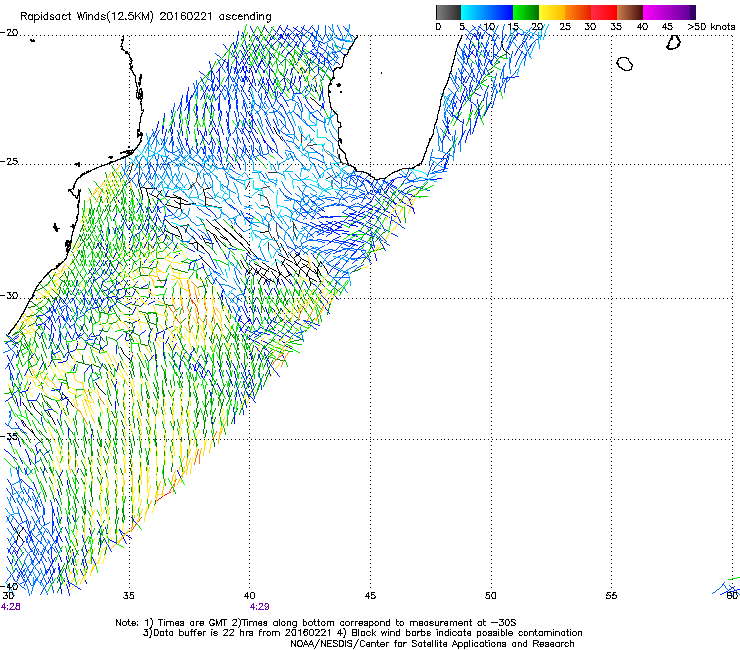Click the purple '4:29' time label

point(260,607)
